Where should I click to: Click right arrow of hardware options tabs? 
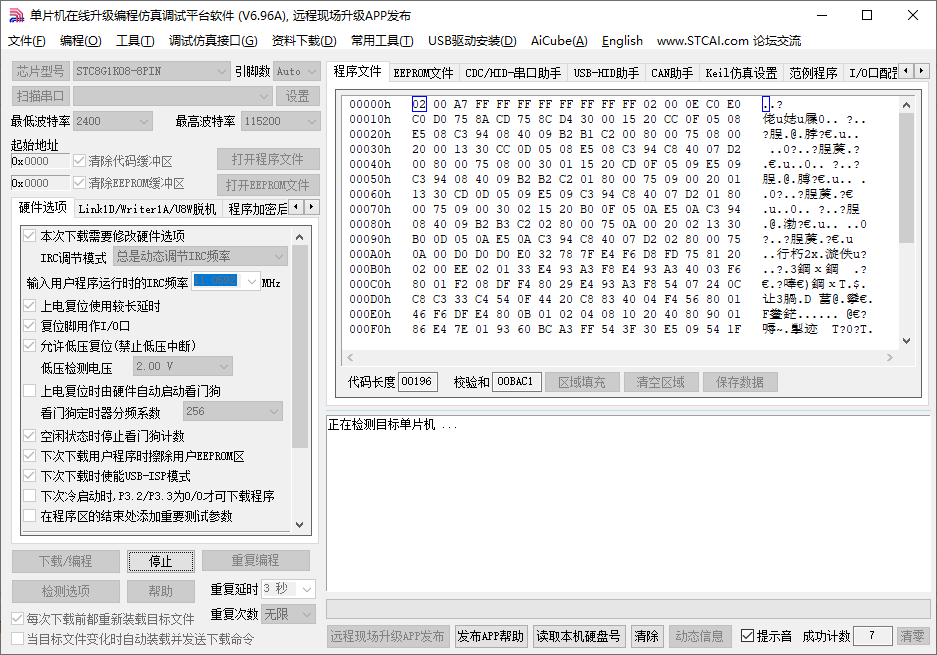point(312,207)
